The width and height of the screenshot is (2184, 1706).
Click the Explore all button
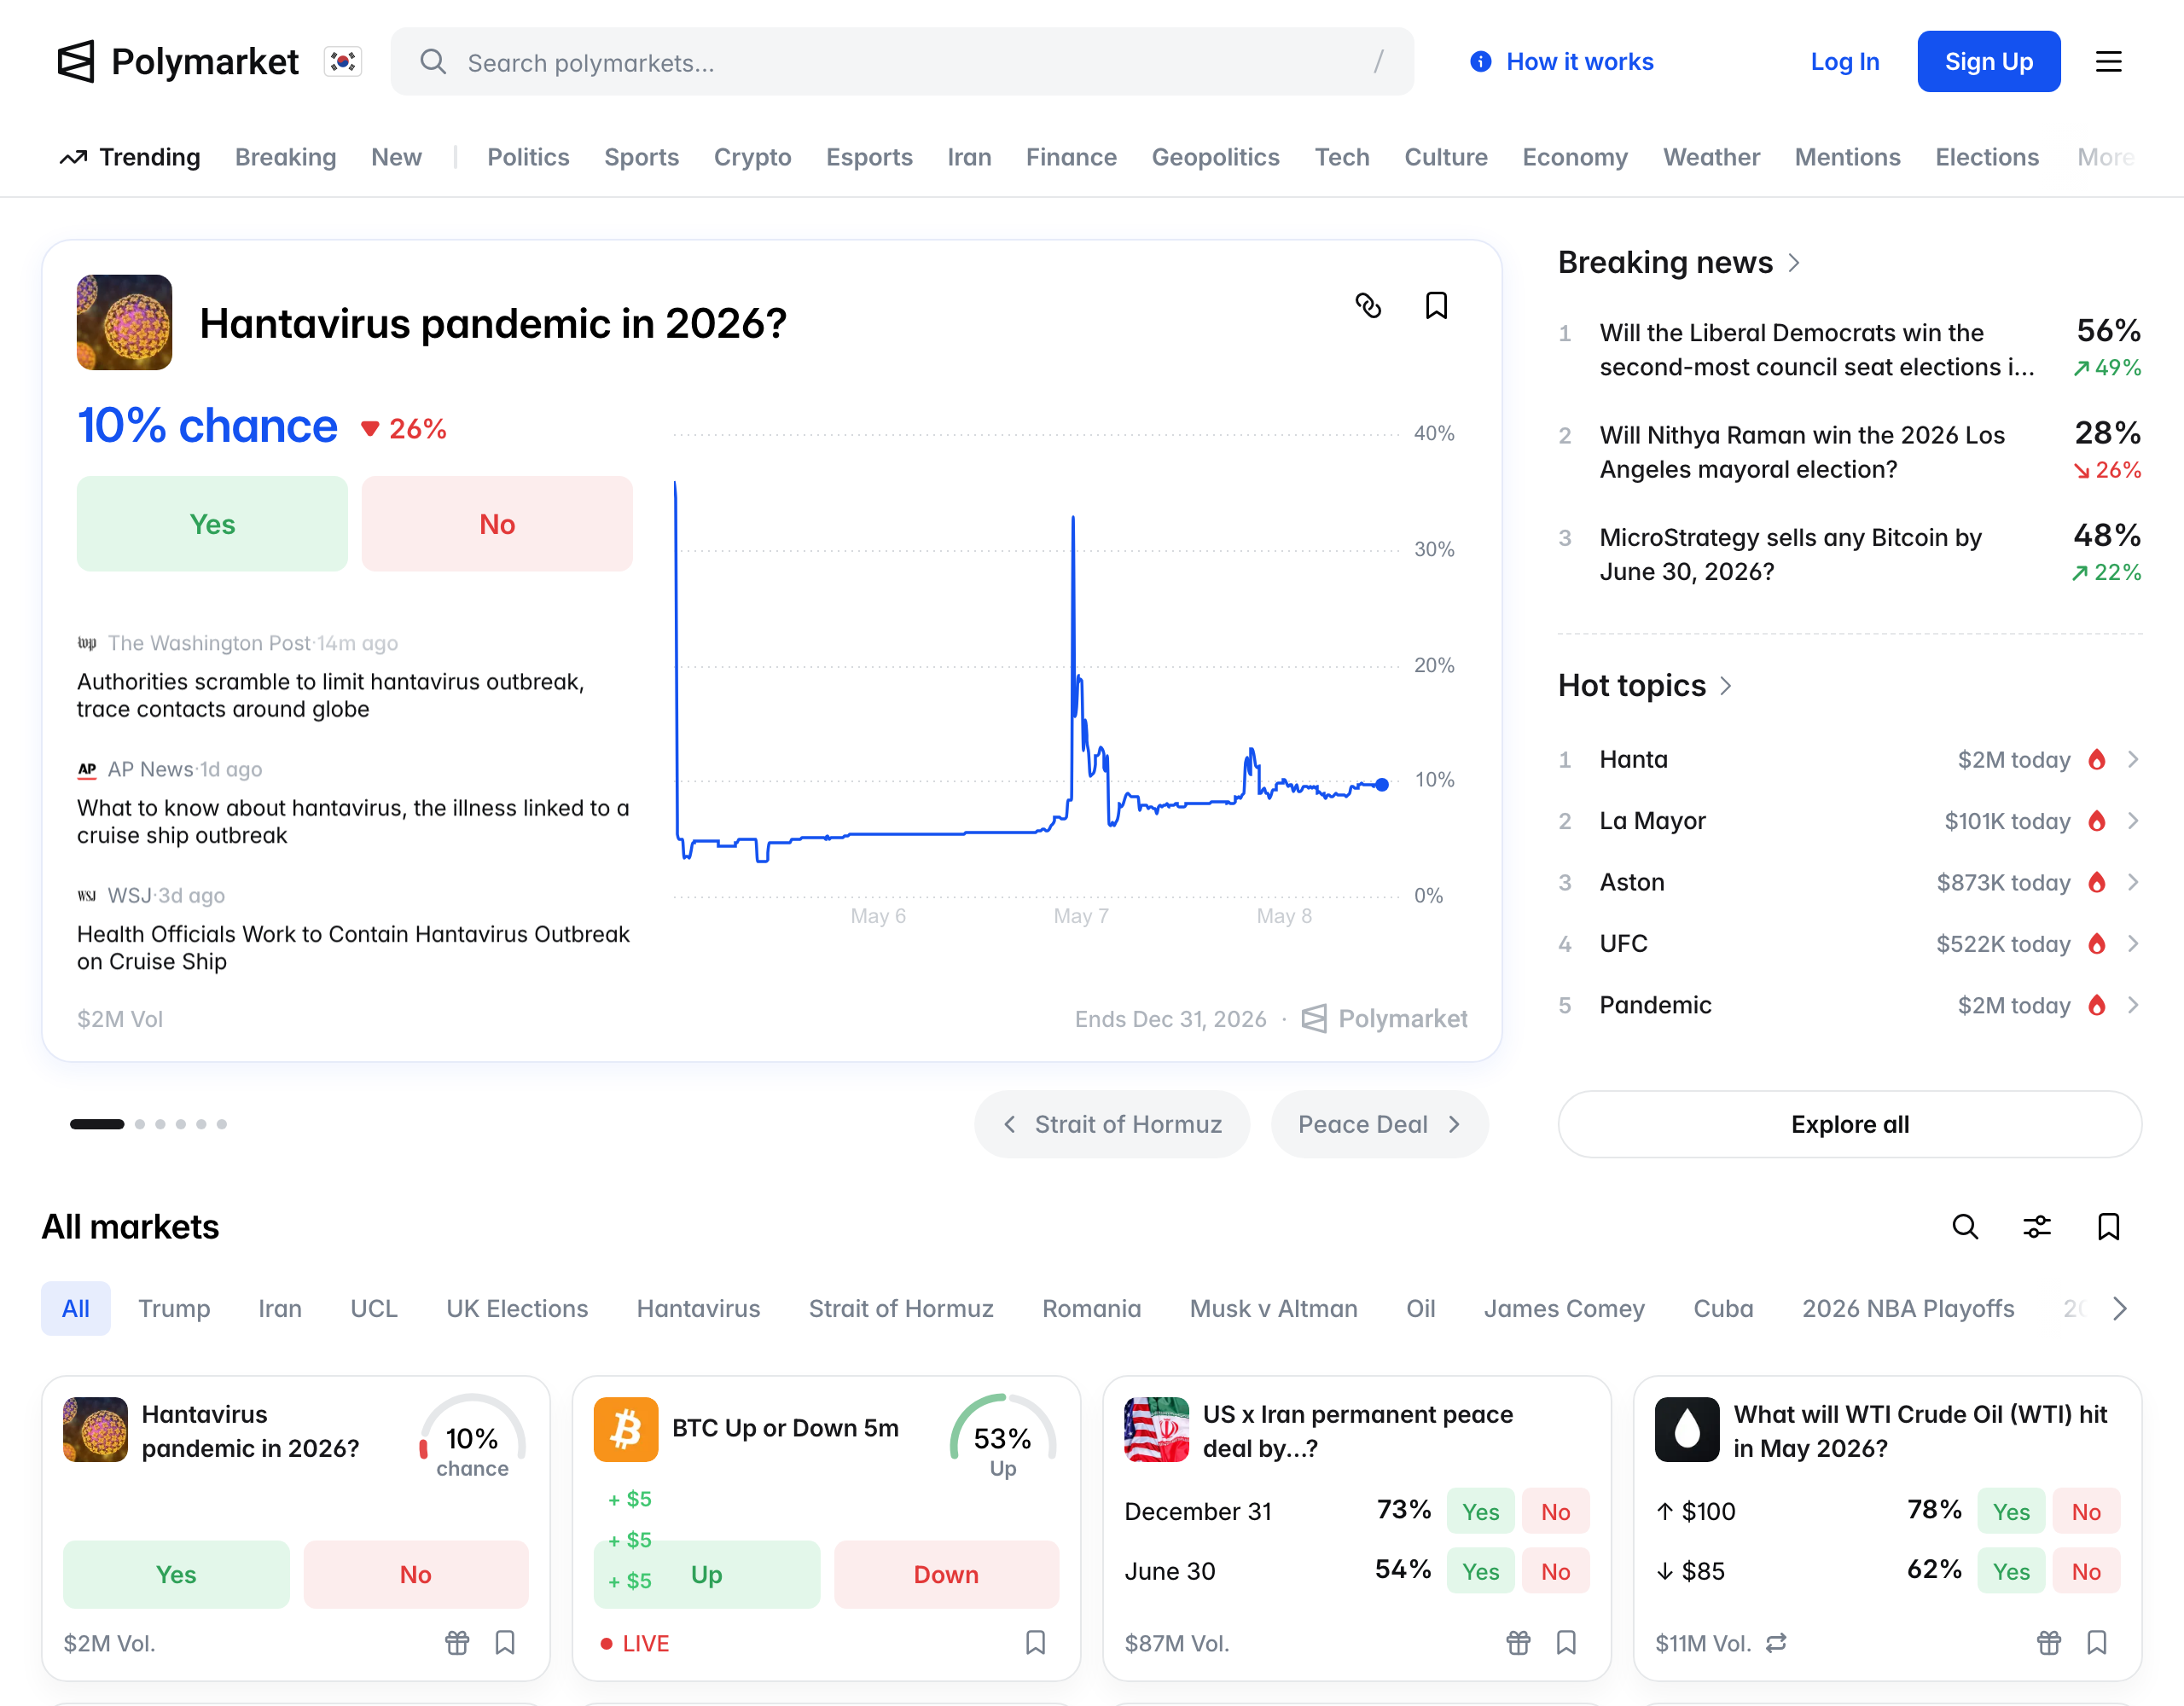pyautogui.click(x=1849, y=1124)
